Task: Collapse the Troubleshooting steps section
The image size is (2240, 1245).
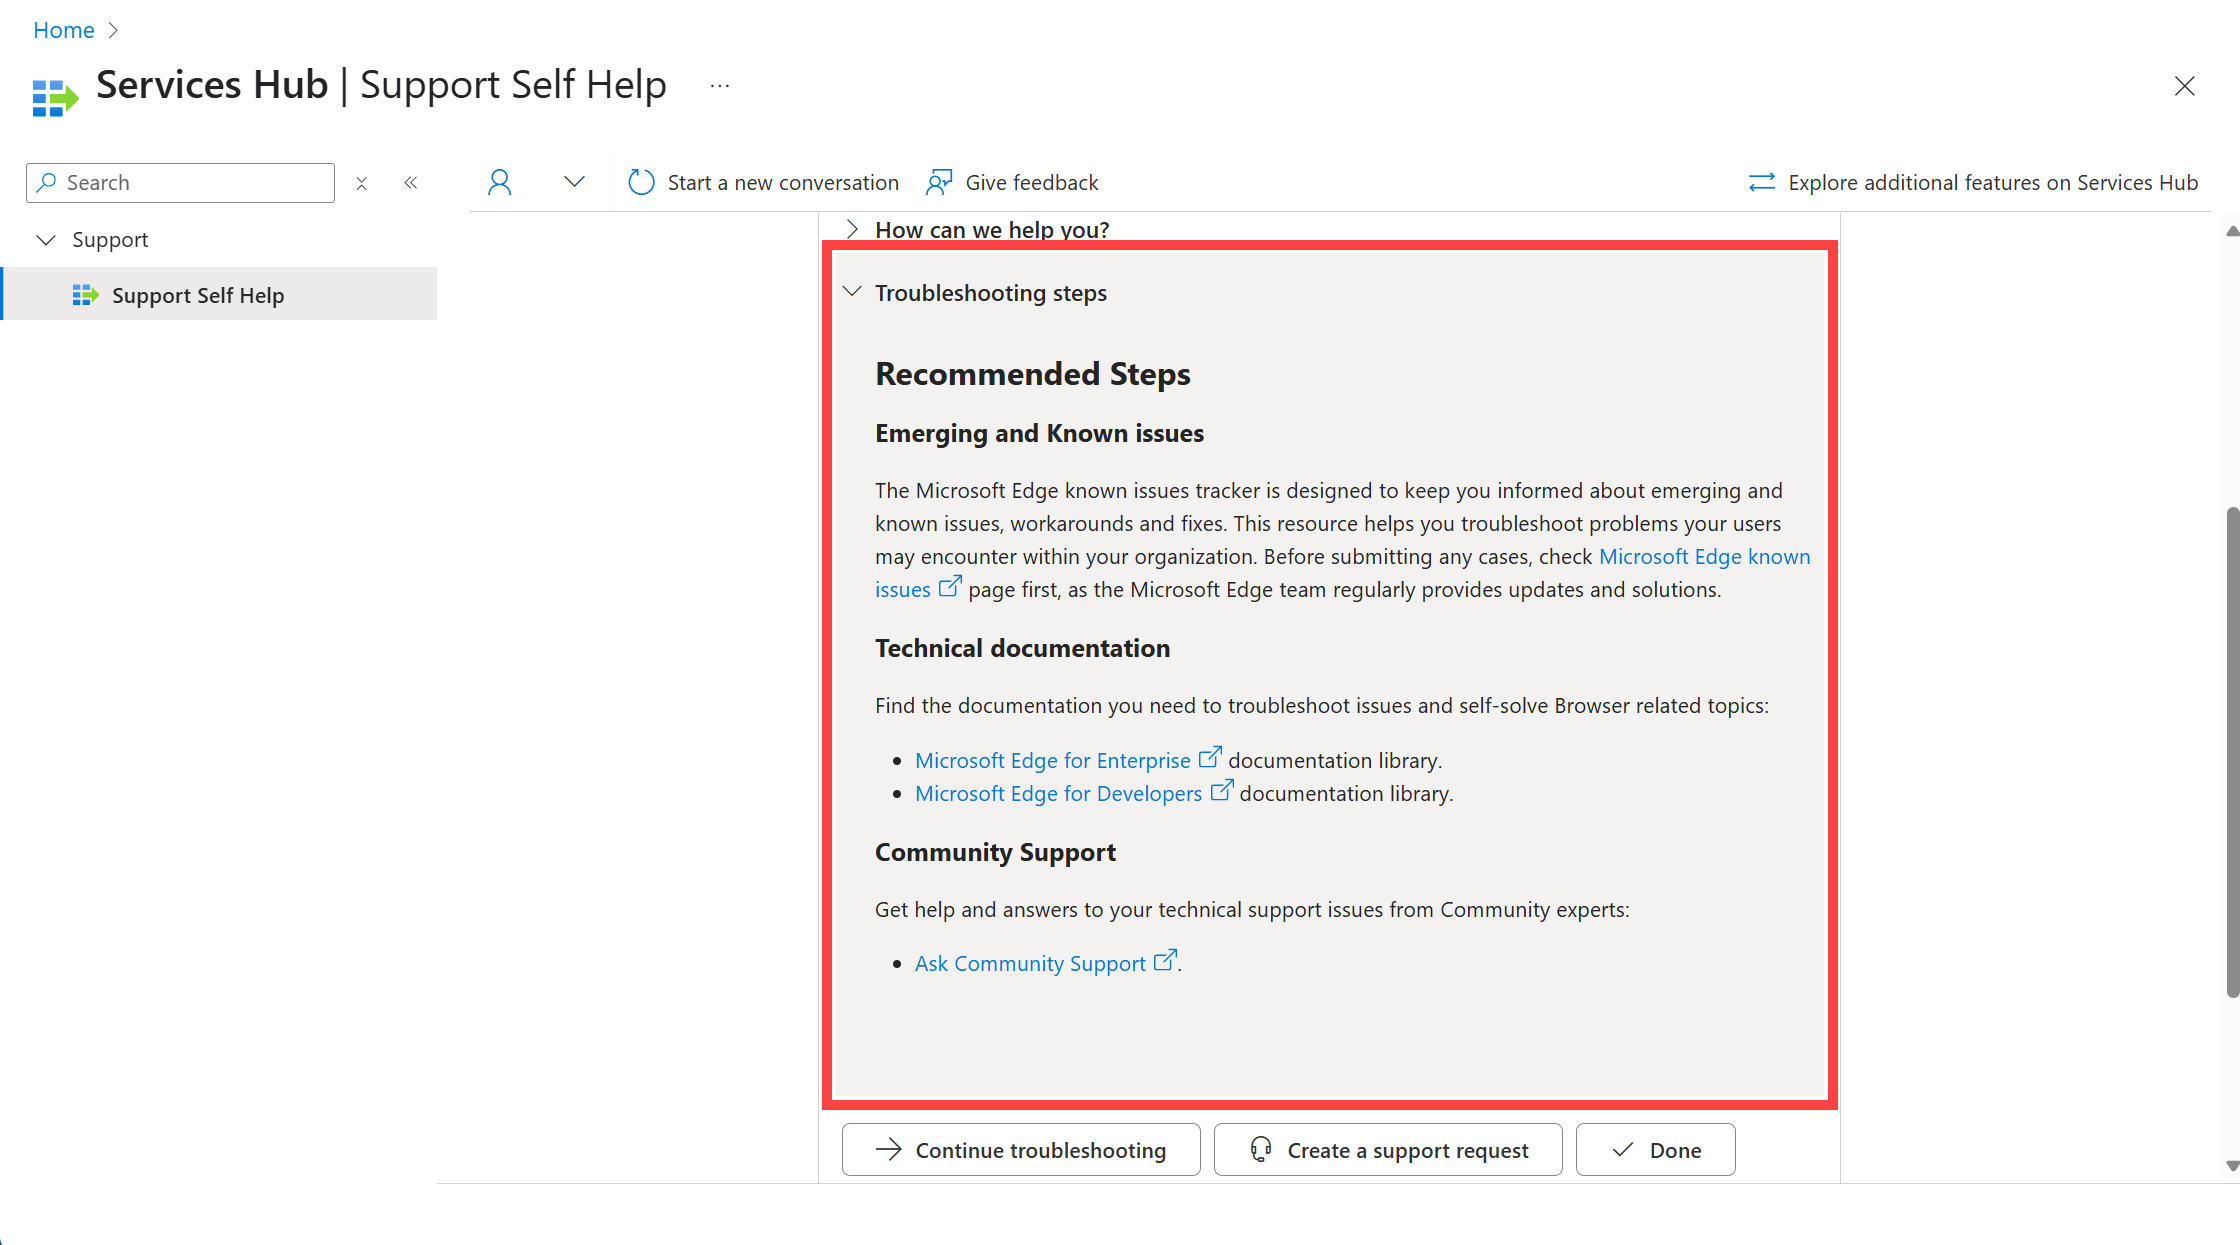Action: (x=852, y=293)
